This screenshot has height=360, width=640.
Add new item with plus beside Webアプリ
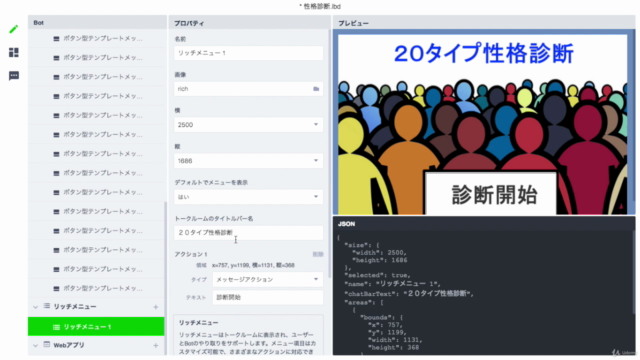pyautogui.click(x=156, y=346)
